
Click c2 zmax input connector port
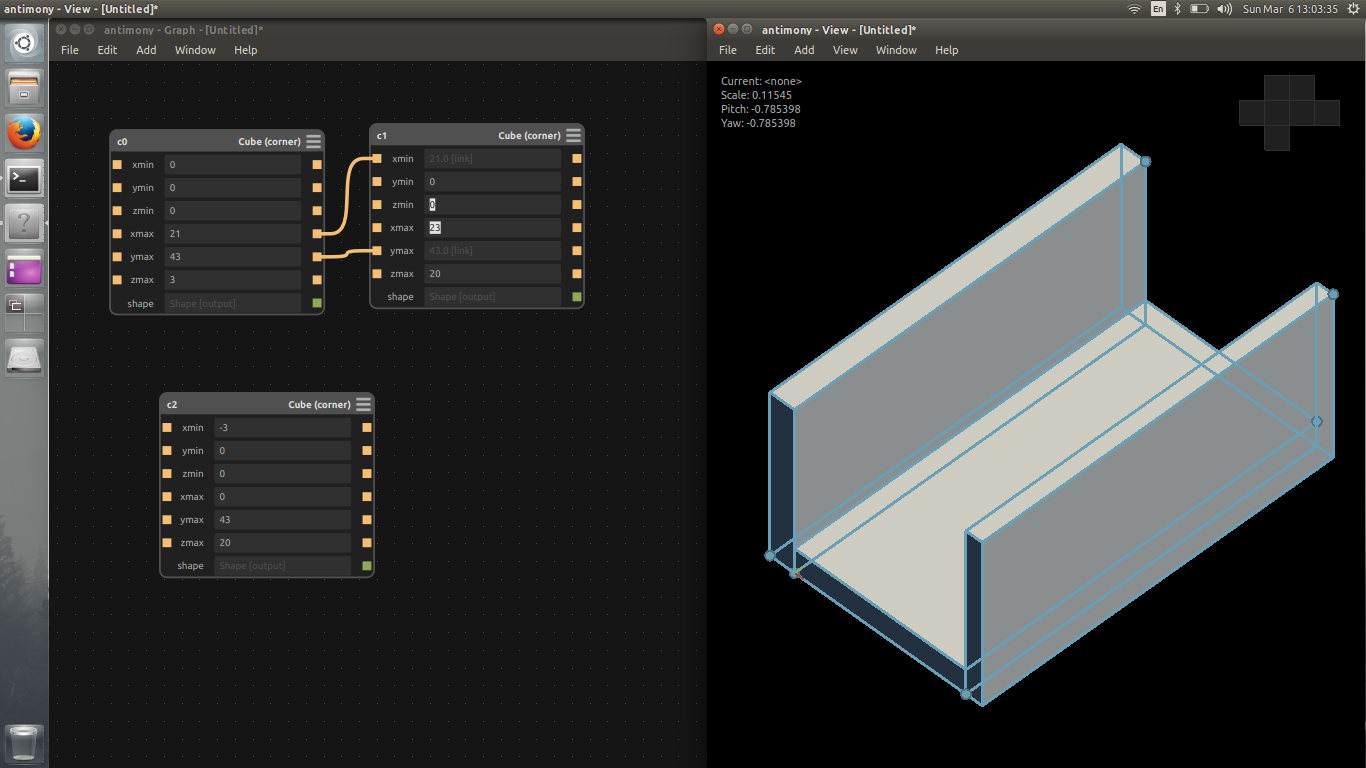(167, 543)
